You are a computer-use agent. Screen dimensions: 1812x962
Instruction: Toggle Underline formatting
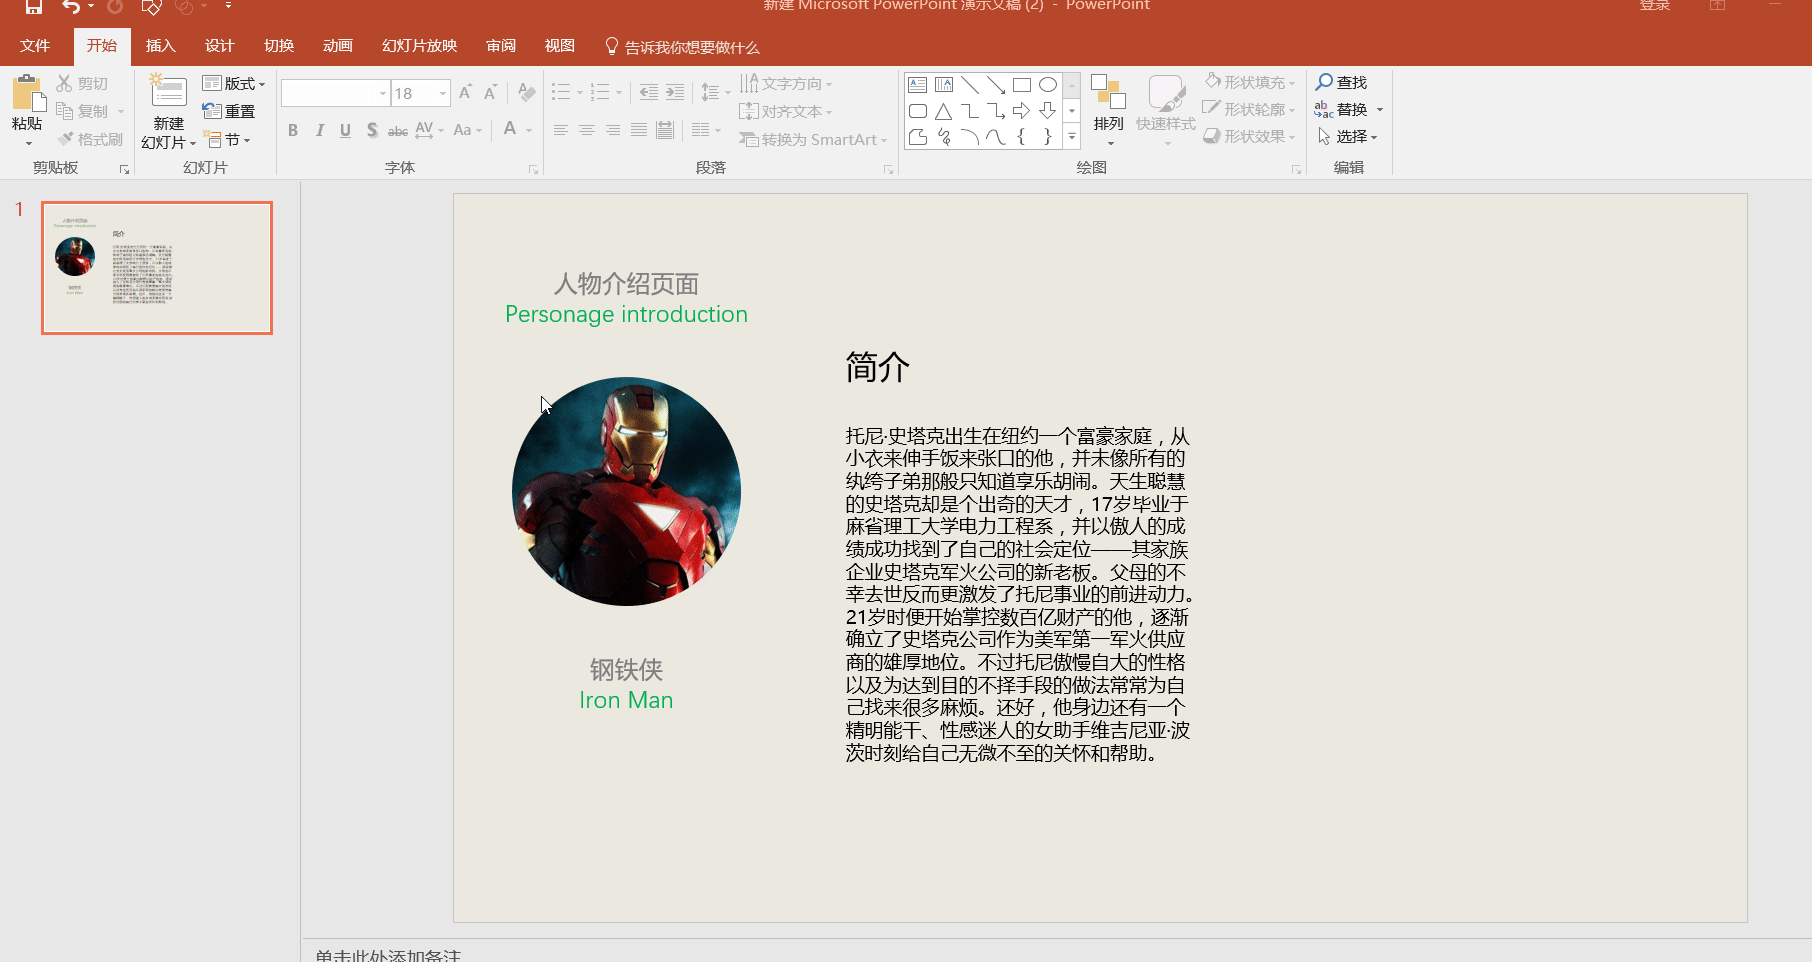(345, 130)
